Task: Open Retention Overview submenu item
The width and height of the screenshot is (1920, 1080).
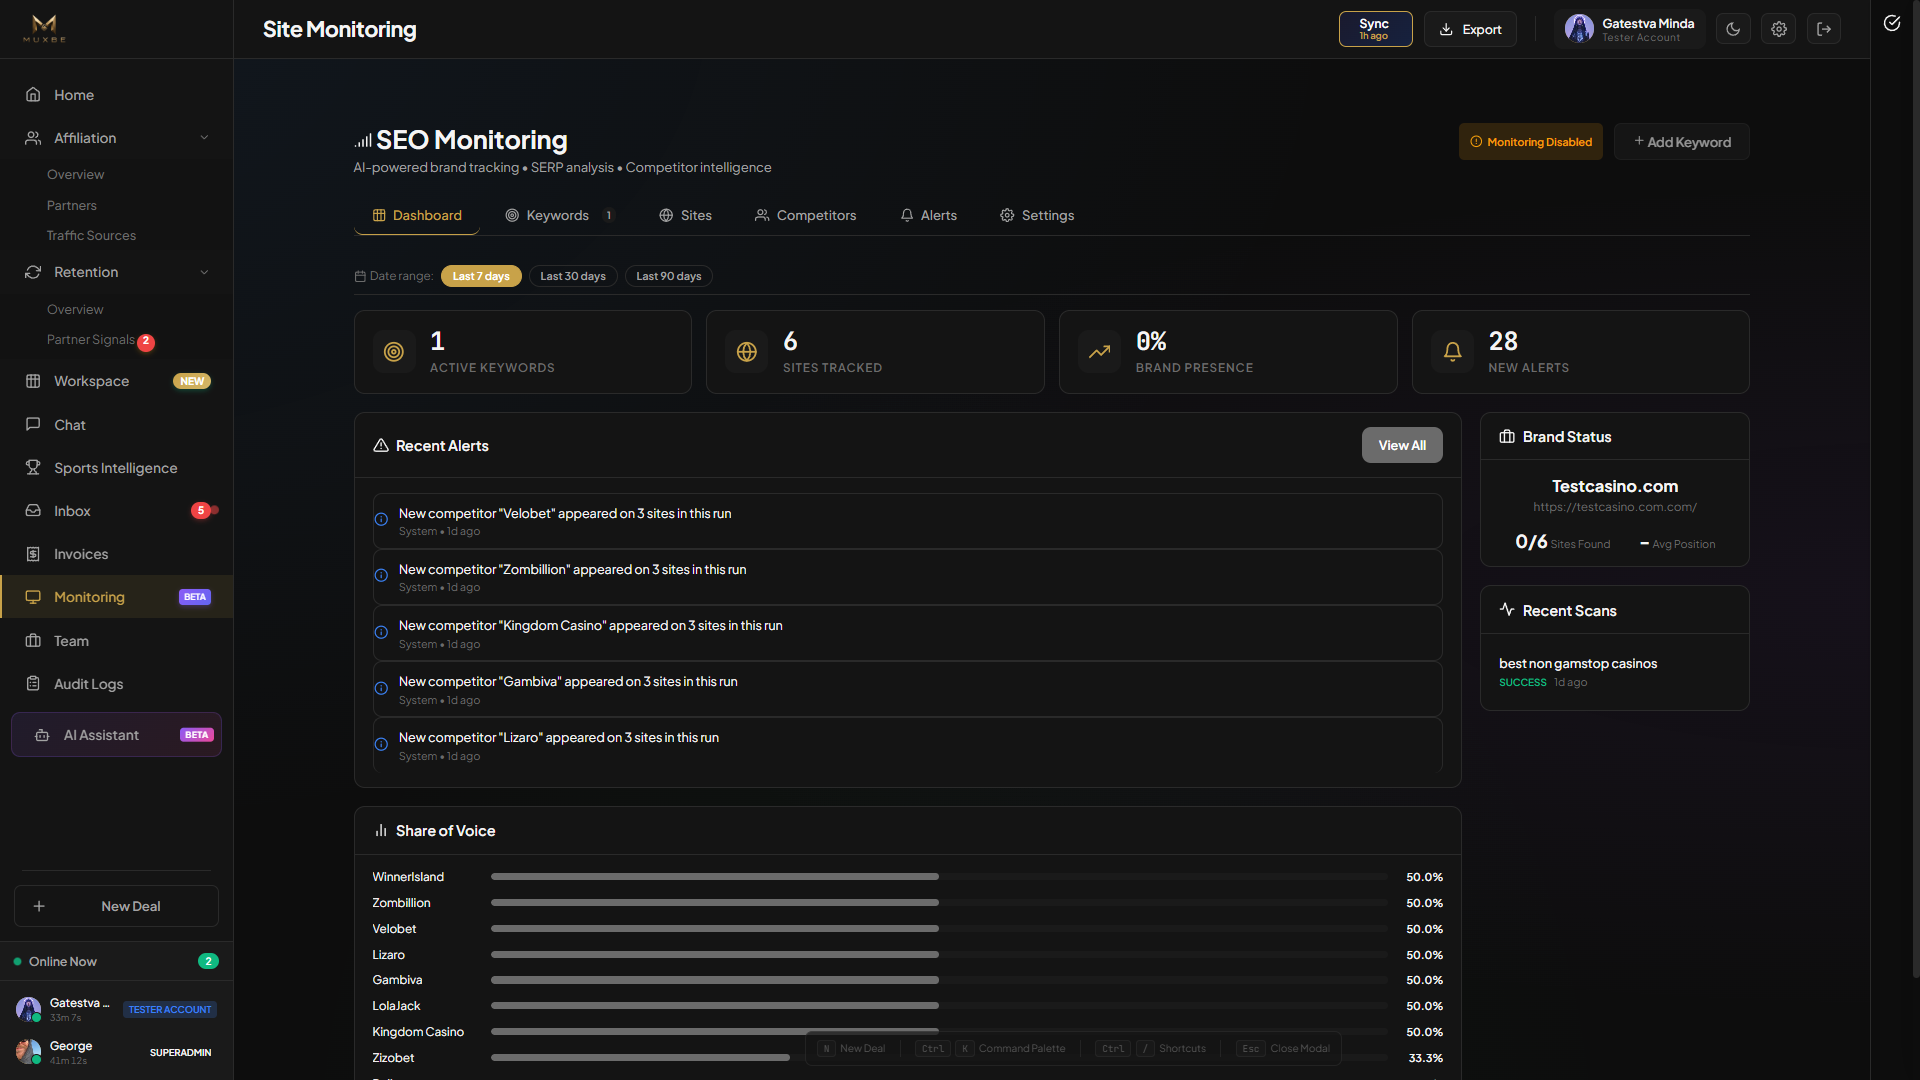Action: [75, 309]
